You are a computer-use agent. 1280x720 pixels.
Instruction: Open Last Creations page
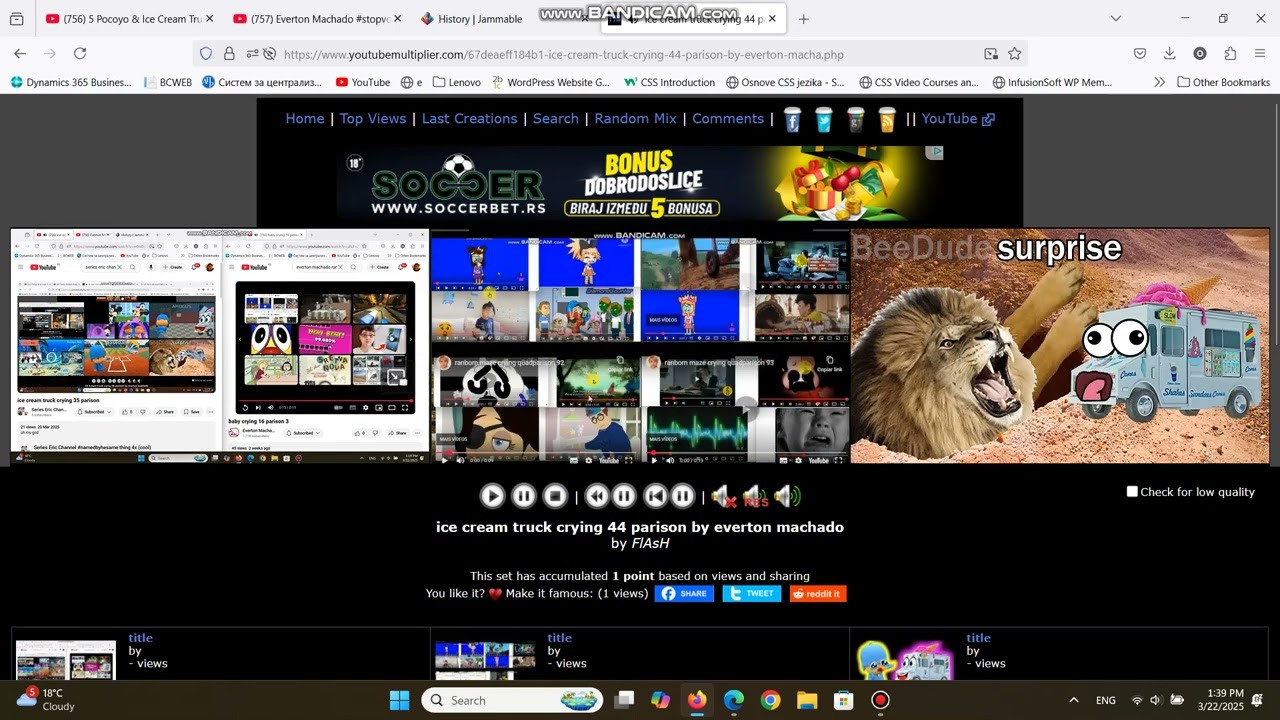[x=469, y=118]
